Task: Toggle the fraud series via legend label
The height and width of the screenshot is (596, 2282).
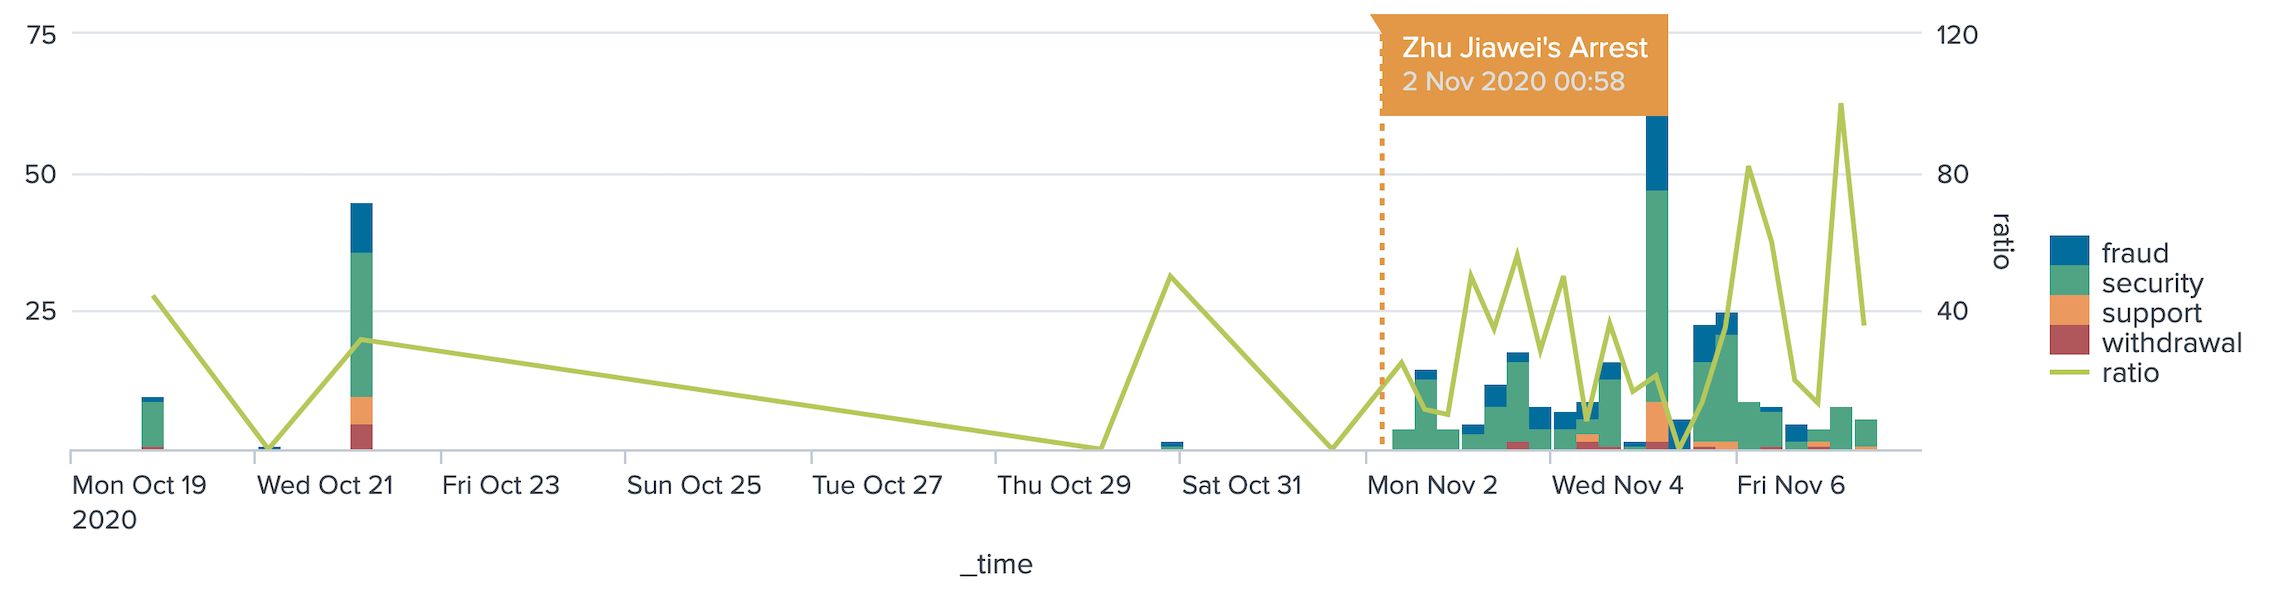Action: click(2134, 253)
